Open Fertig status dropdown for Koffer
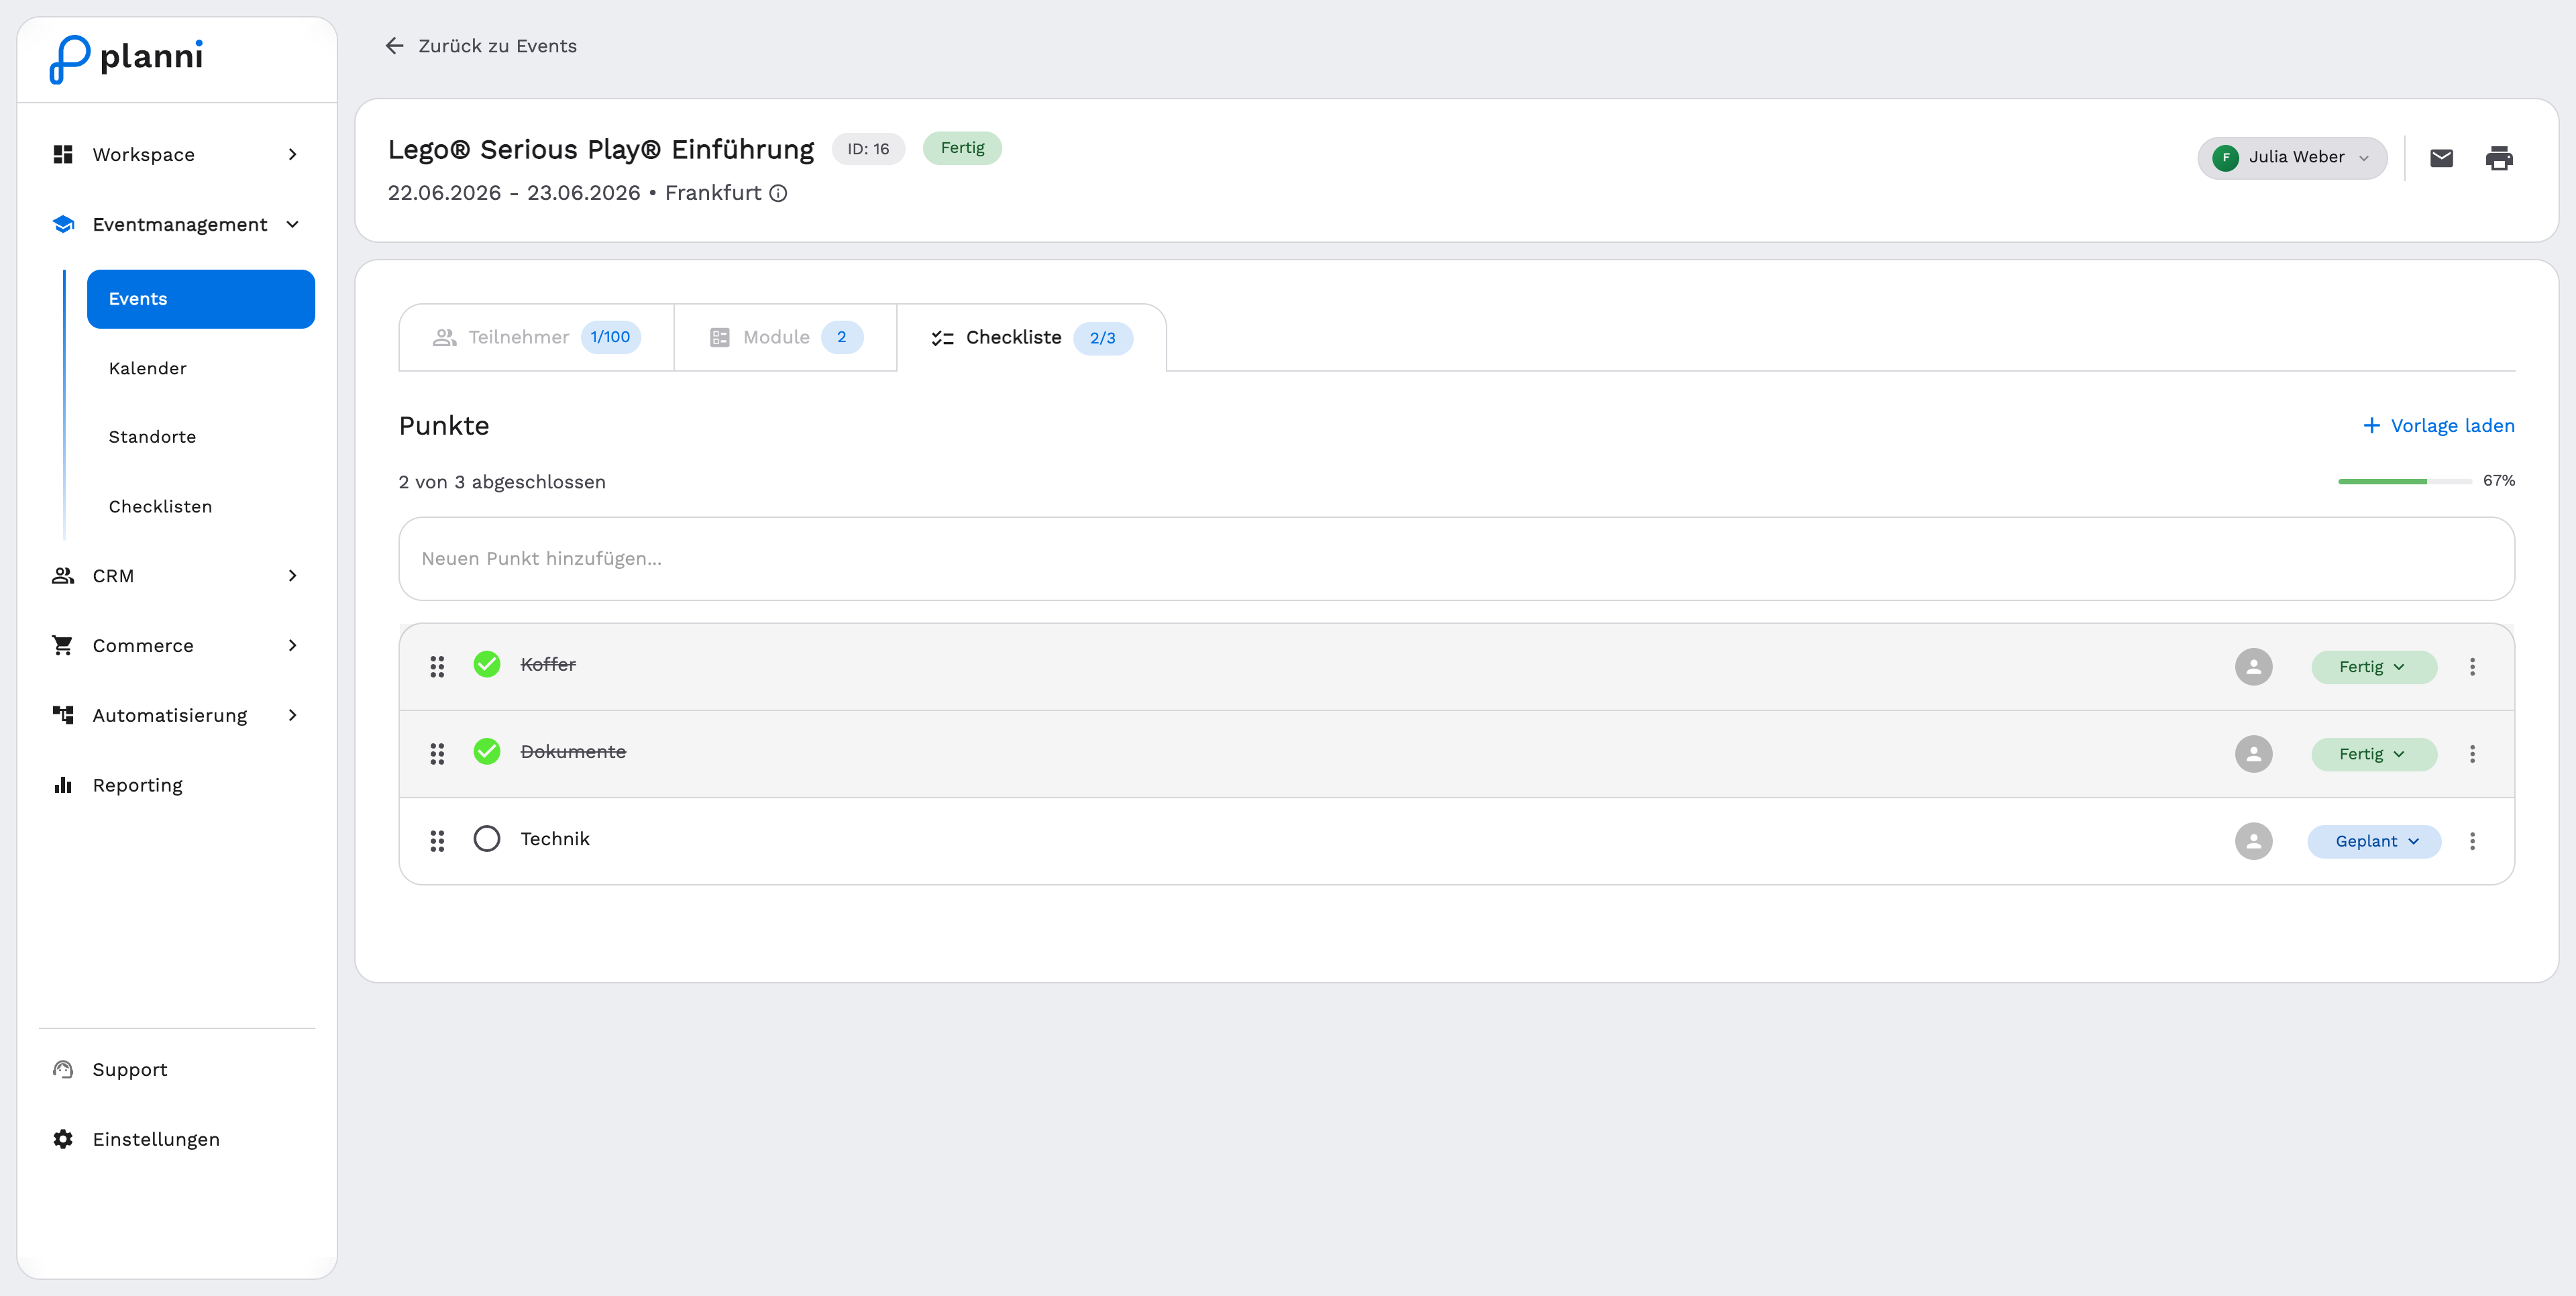The image size is (2576, 1296). [2373, 667]
